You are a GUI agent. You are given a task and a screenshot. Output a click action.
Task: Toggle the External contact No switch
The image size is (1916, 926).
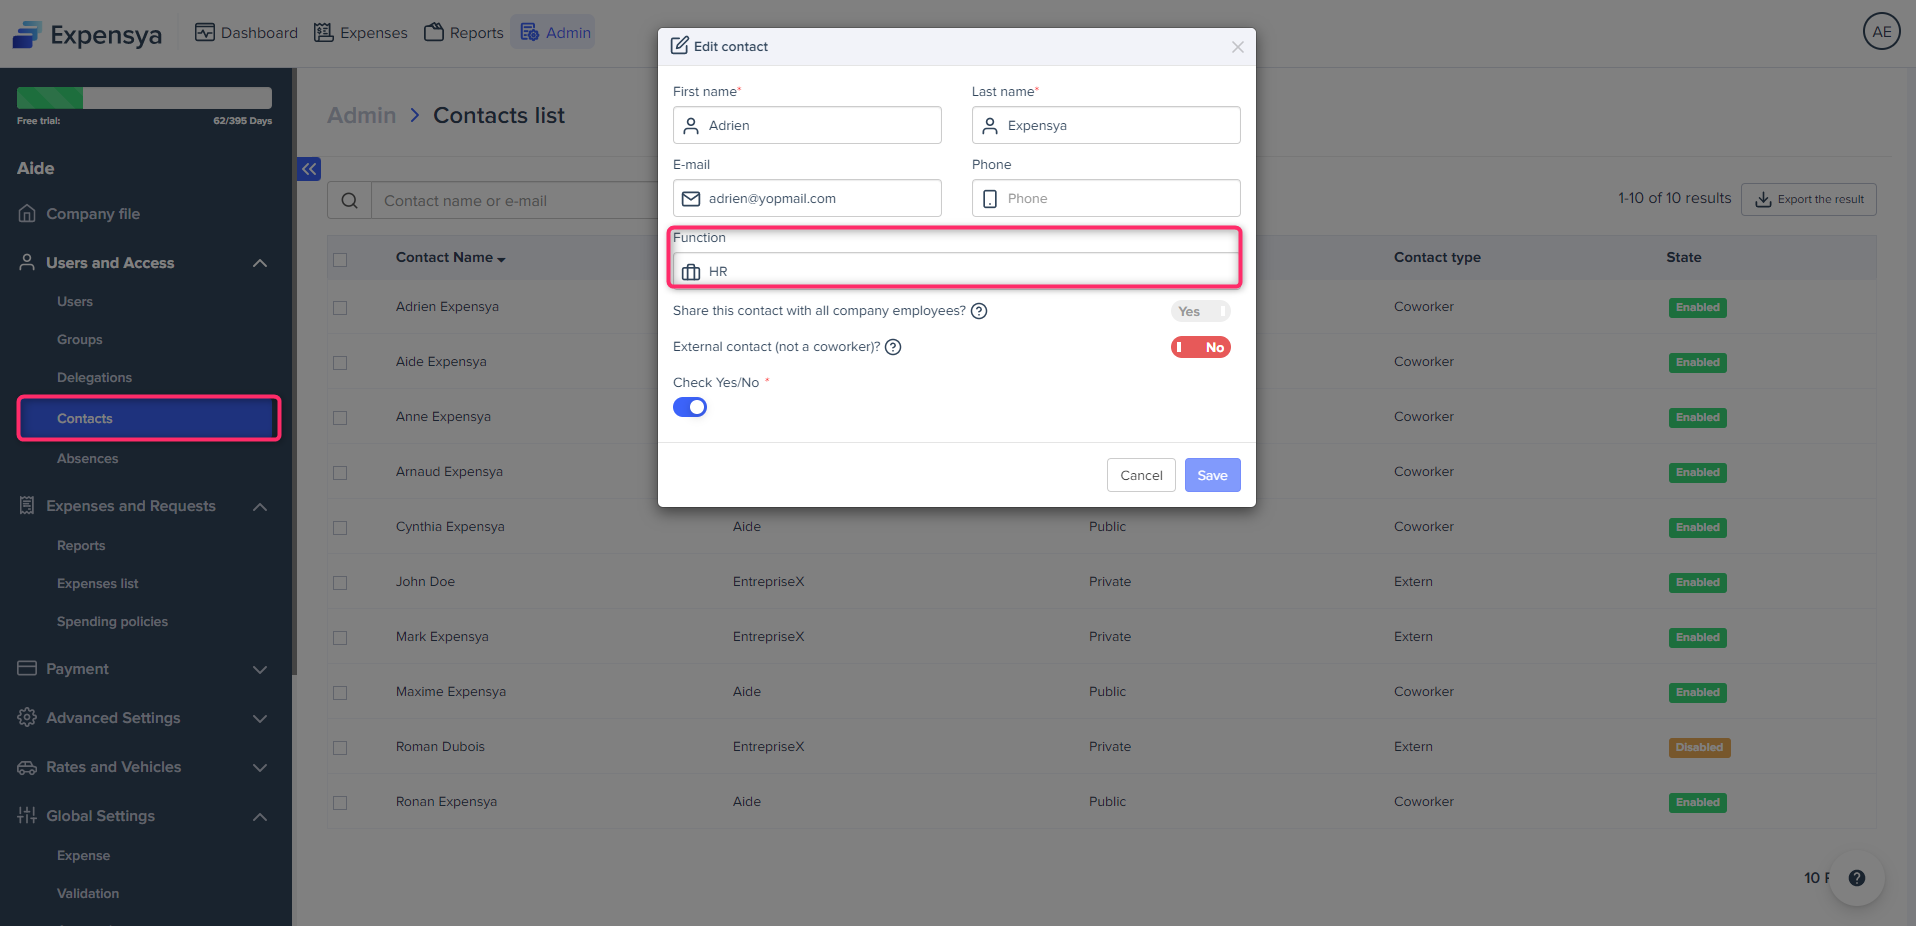tap(1200, 347)
